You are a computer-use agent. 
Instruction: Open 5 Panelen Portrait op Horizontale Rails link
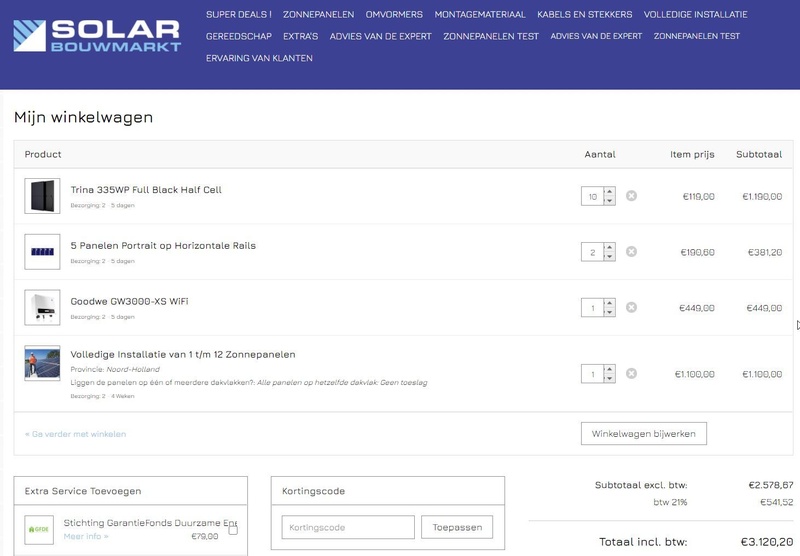pos(163,245)
